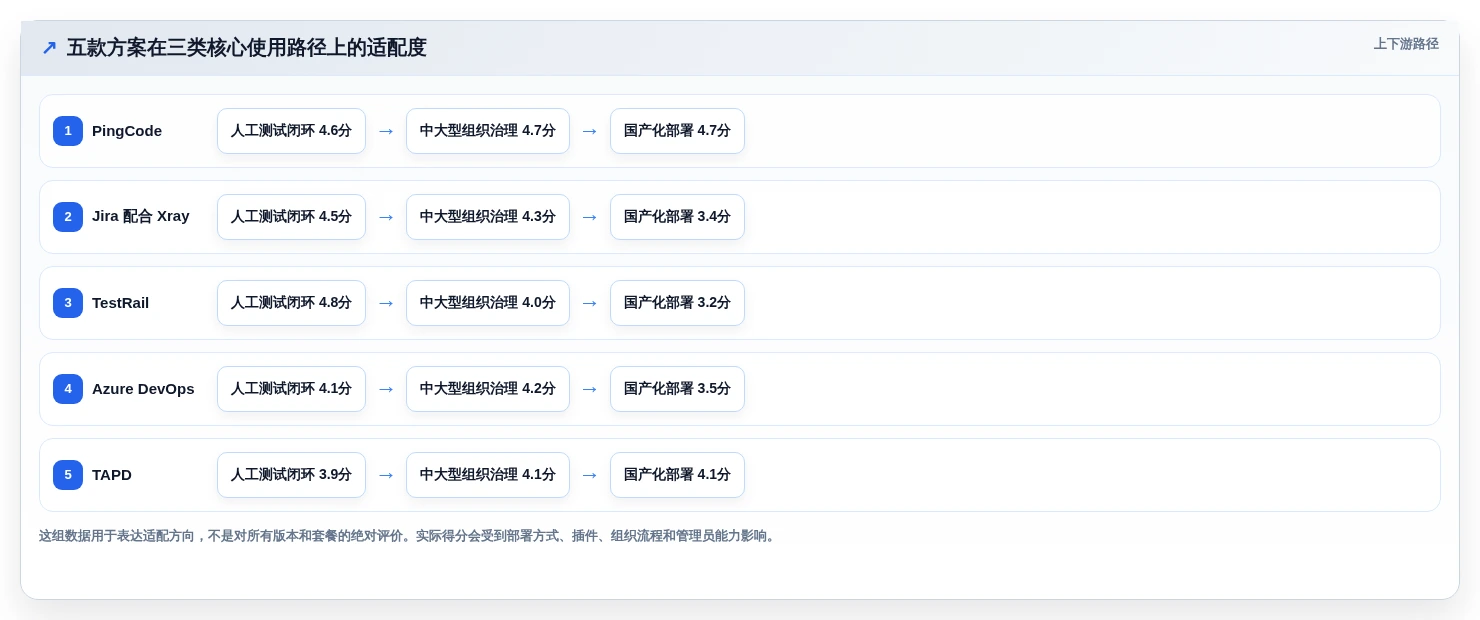Click the 上下游路径 label
Viewport: 1480px width, 620px height.
pos(1406,44)
